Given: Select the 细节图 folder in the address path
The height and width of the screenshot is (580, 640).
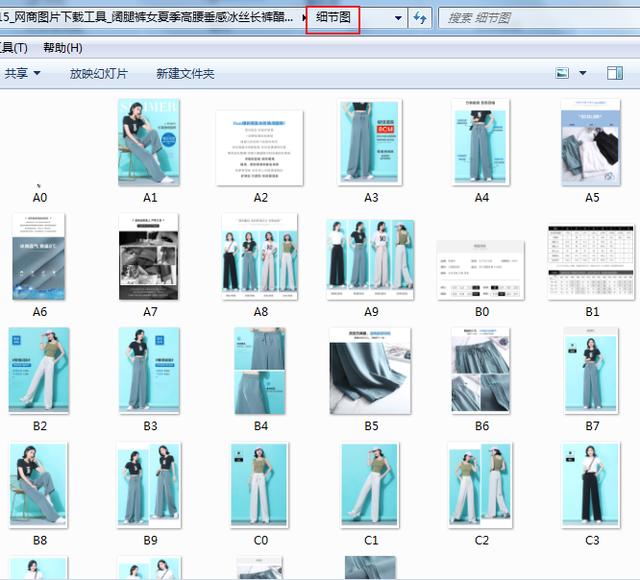Looking at the screenshot, I should pos(333,18).
